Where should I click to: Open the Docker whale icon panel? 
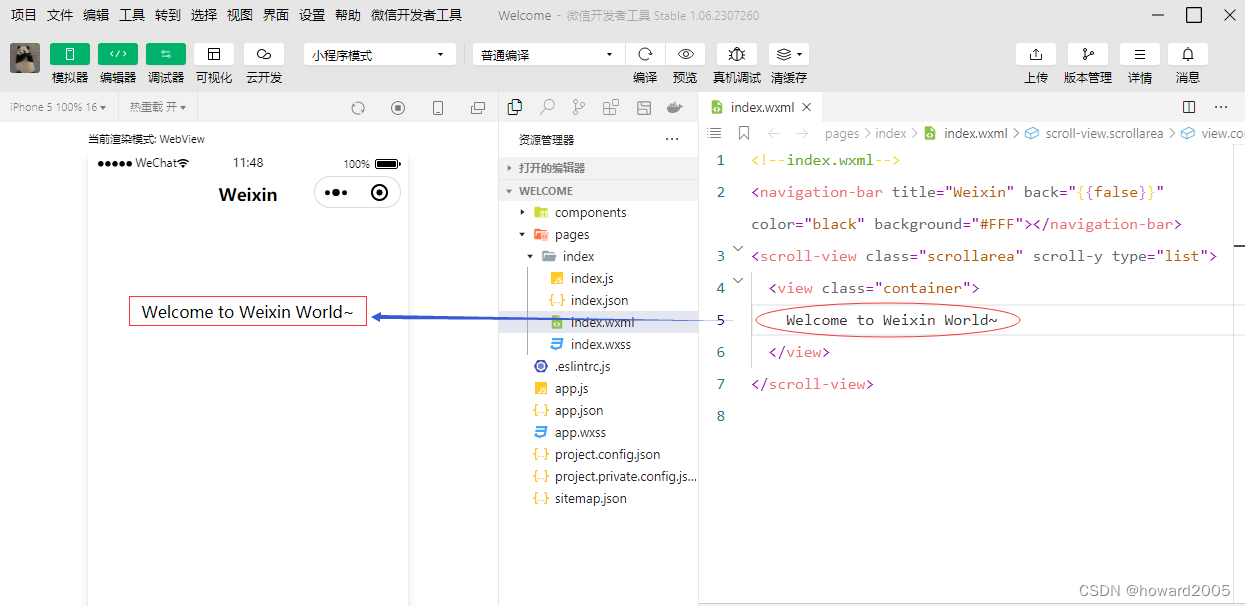click(x=675, y=107)
